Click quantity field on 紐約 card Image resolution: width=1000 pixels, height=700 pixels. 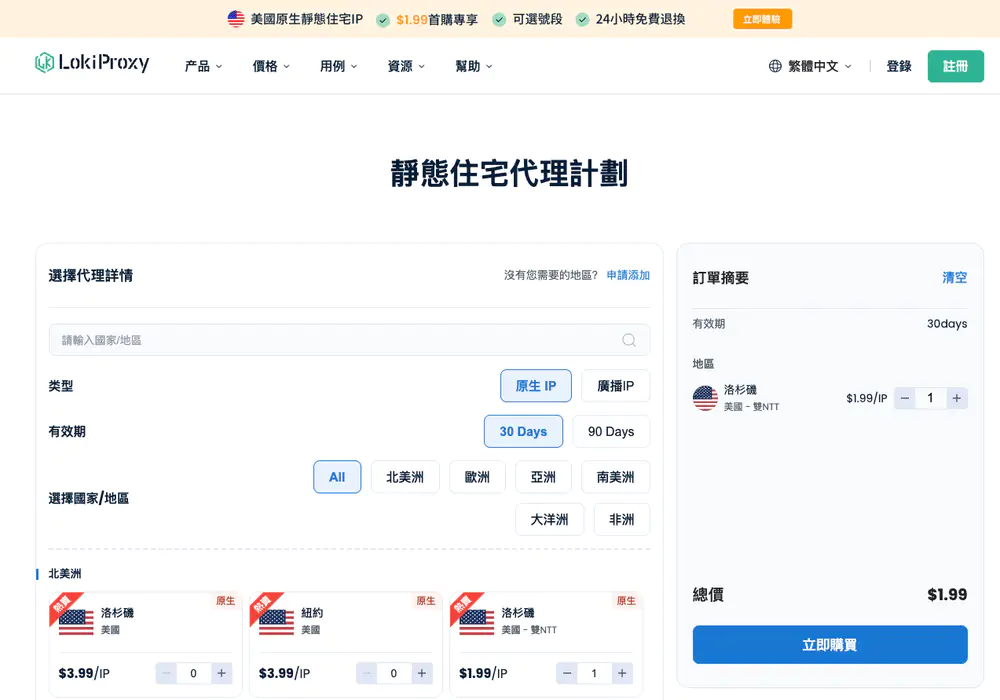(393, 673)
